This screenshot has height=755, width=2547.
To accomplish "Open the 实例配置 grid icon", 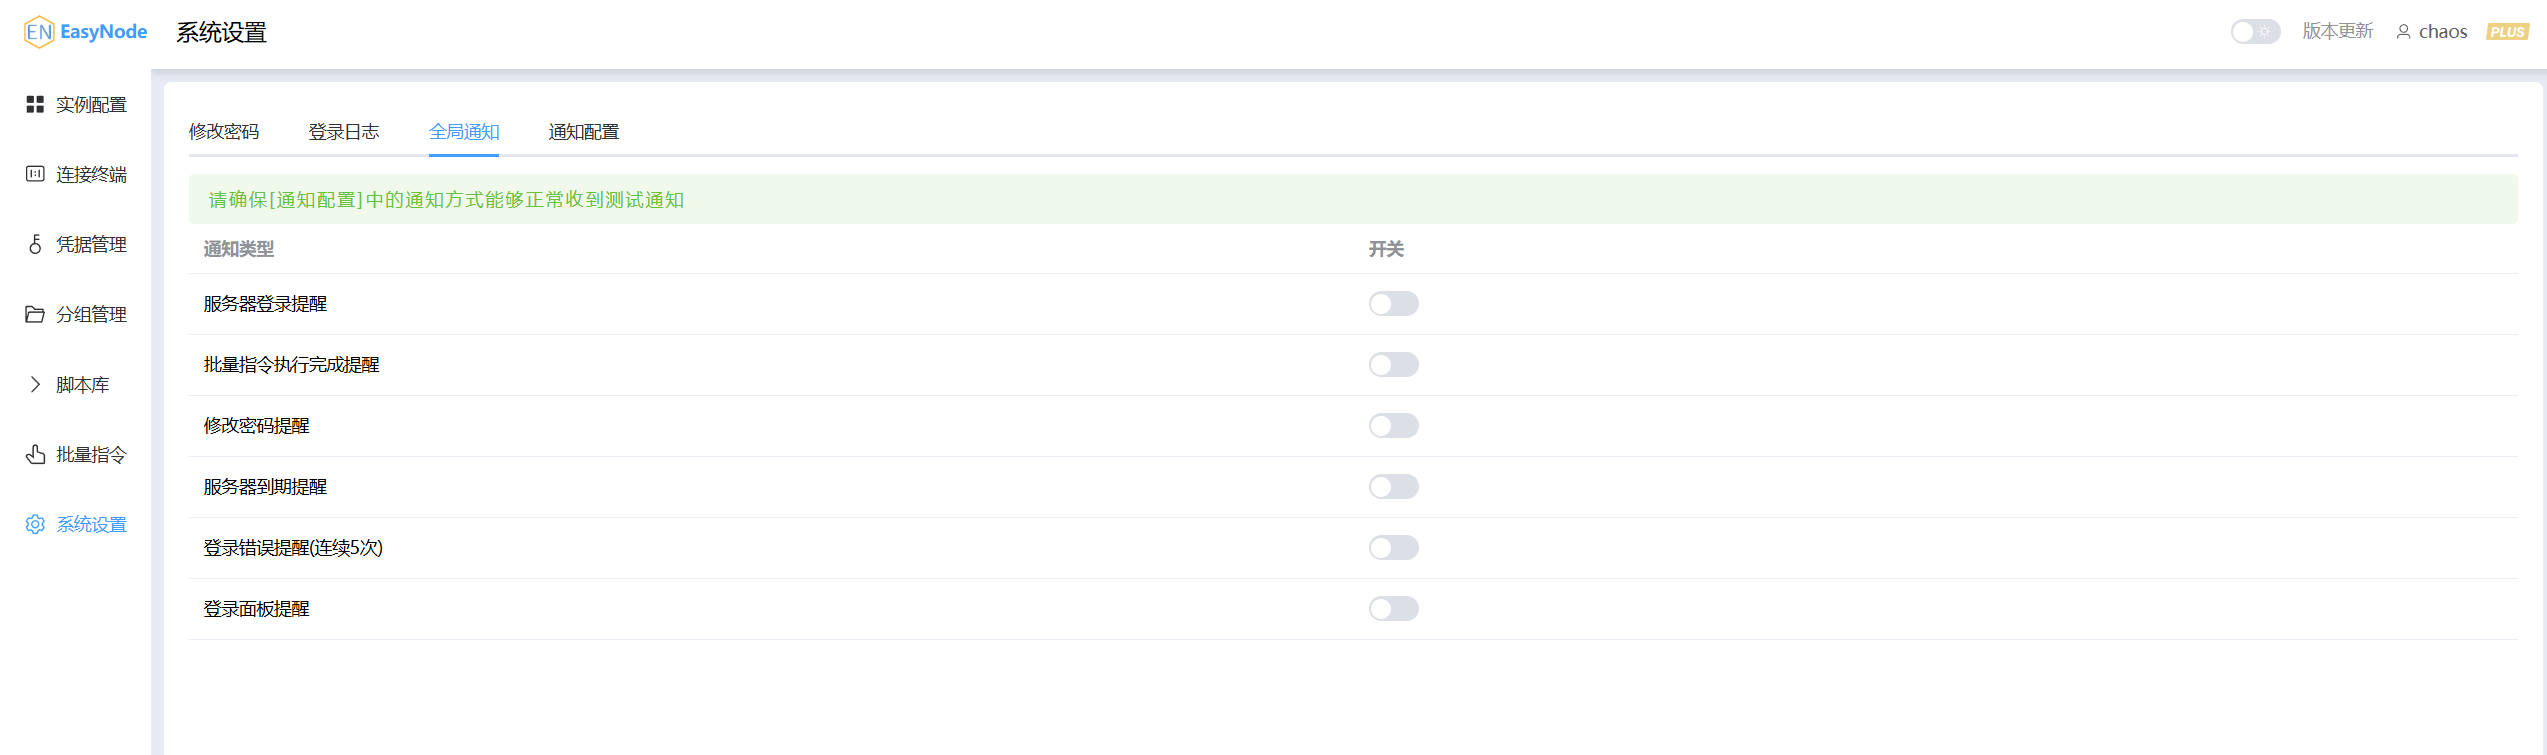I will [35, 104].
